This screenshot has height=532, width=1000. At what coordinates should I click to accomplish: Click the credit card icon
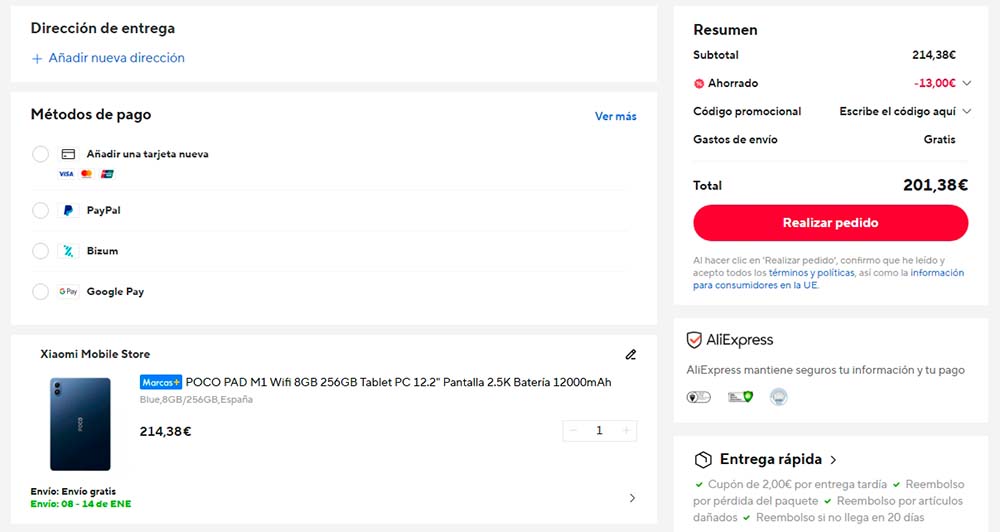[68, 155]
